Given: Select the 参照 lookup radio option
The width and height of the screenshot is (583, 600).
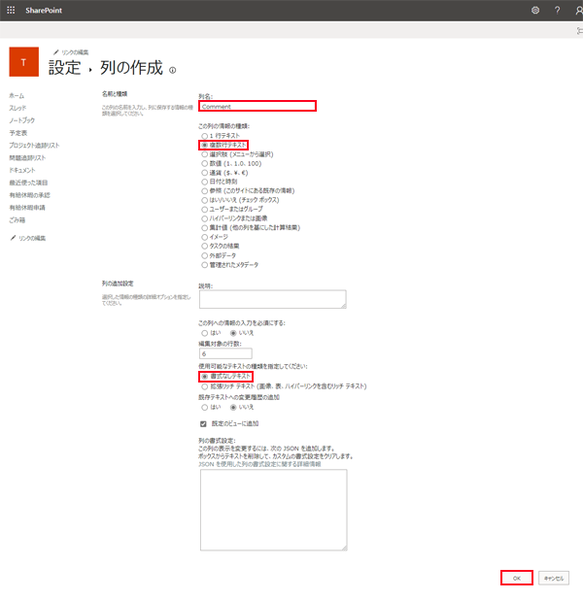Looking at the screenshot, I should [205, 191].
